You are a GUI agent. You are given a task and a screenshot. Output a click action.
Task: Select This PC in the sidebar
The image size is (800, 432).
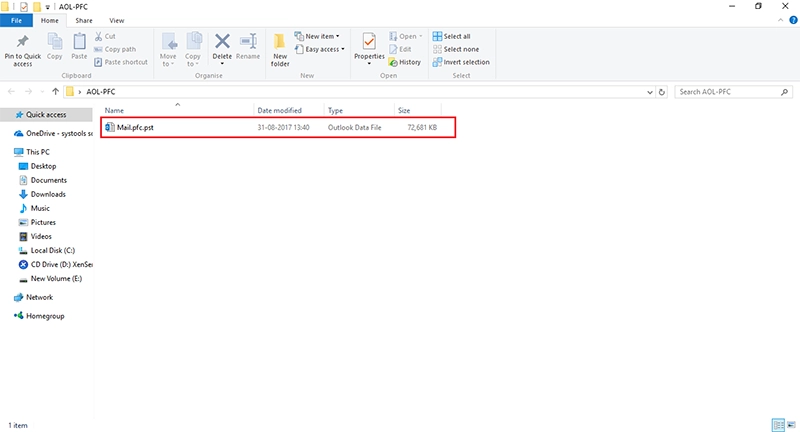pos(32,152)
